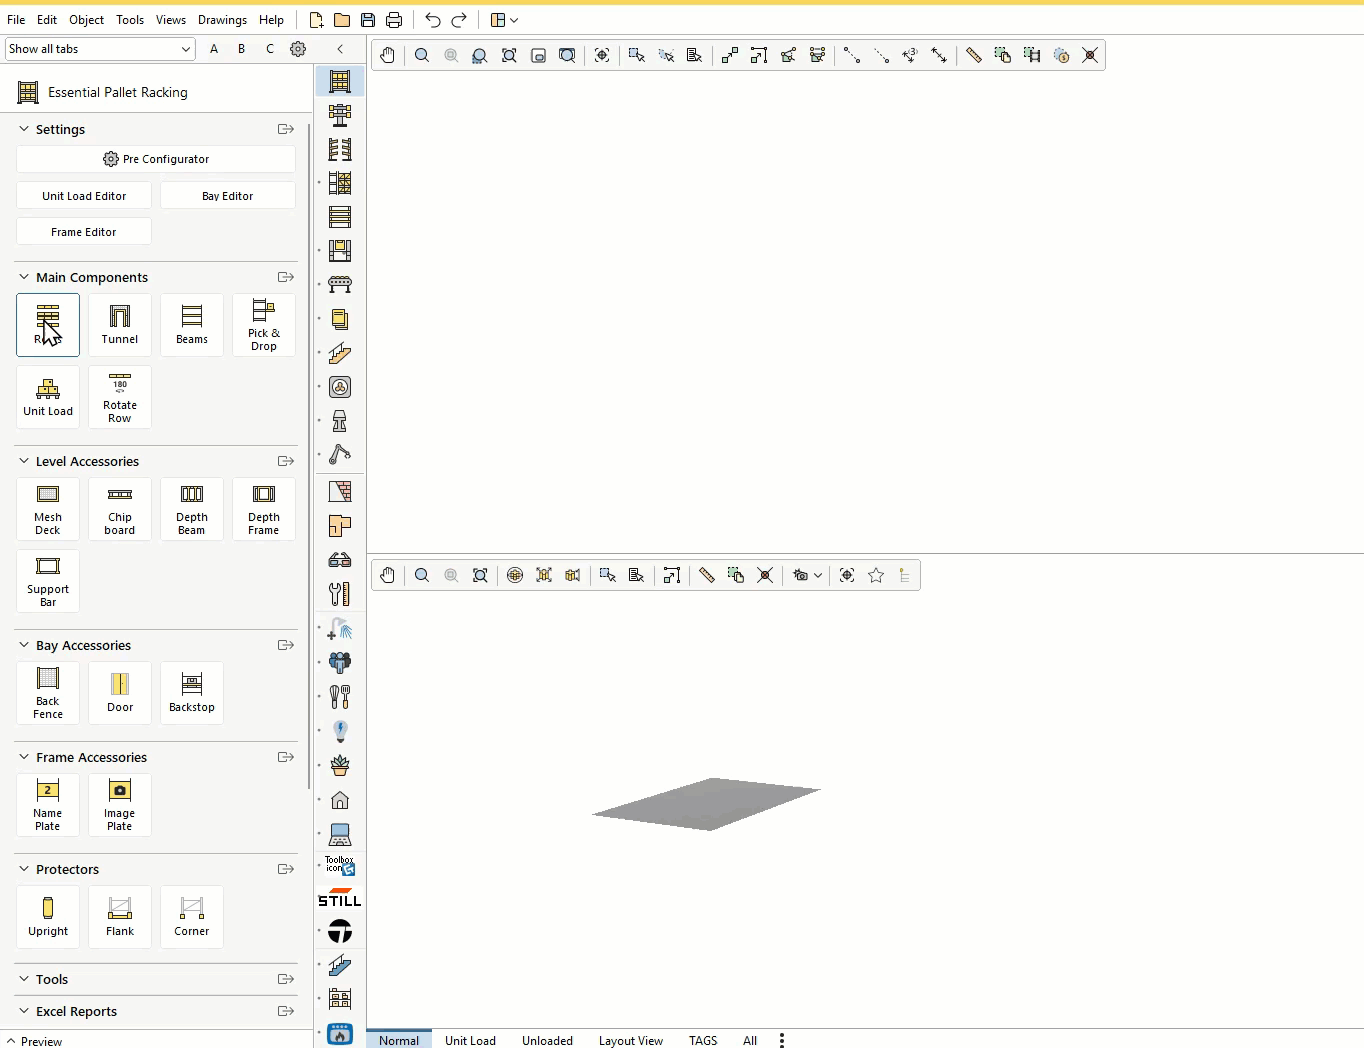This screenshot has height=1048, width=1364.
Task: Click the Undo arrow
Action: (x=432, y=20)
